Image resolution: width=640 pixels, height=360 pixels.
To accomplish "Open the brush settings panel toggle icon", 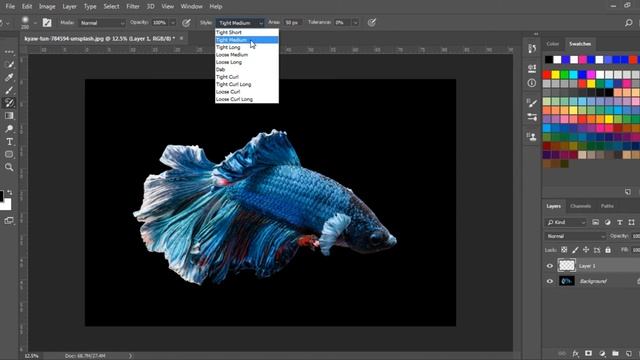I will (x=47, y=23).
